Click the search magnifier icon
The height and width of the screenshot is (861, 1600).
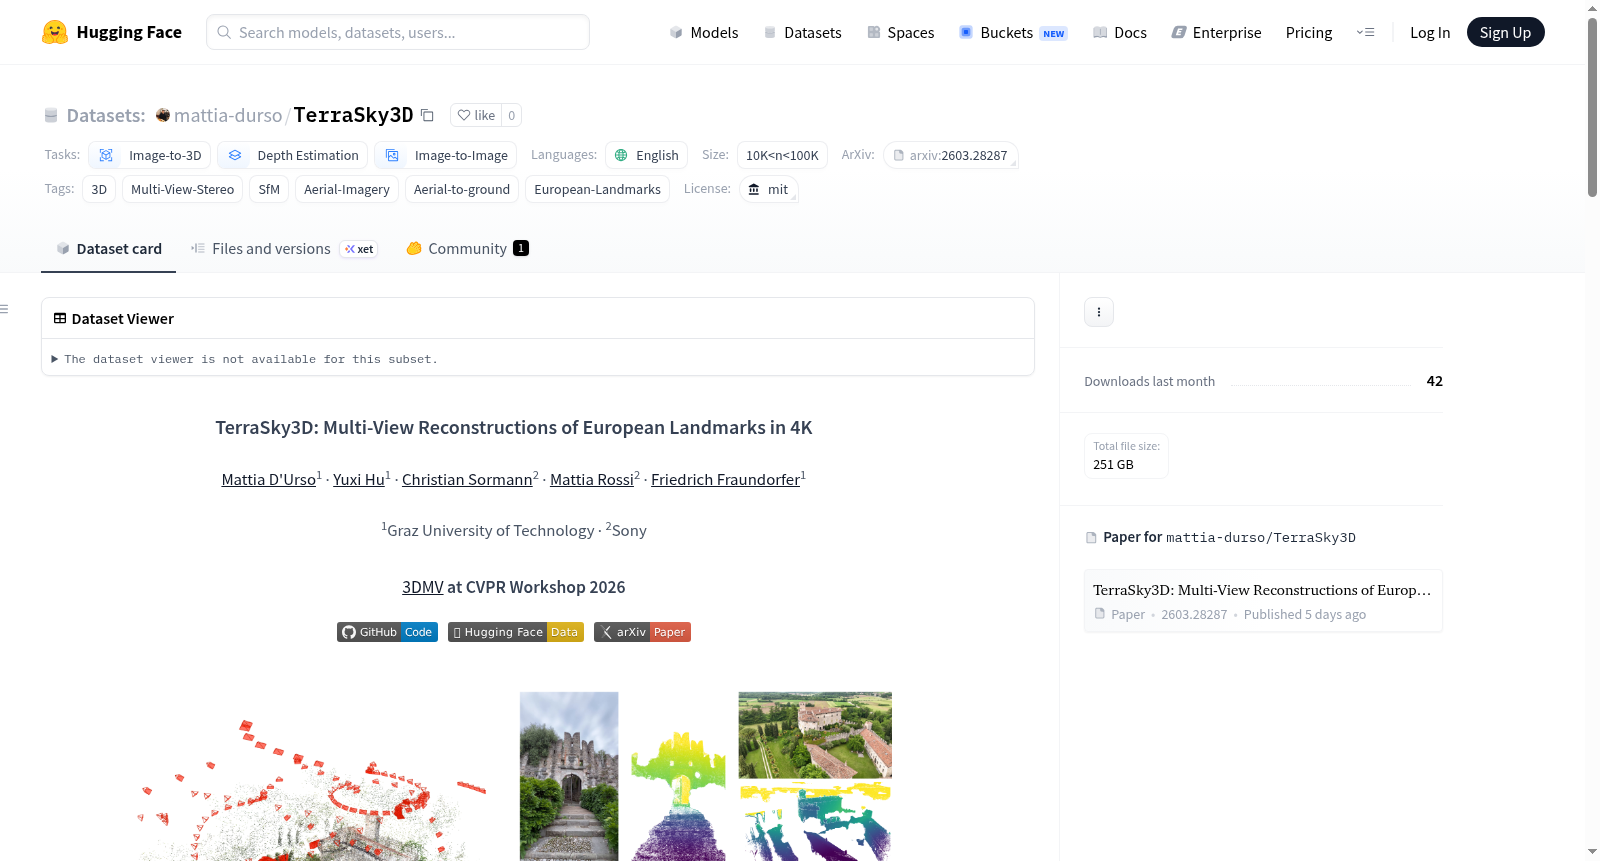click(x=224, y=32)
